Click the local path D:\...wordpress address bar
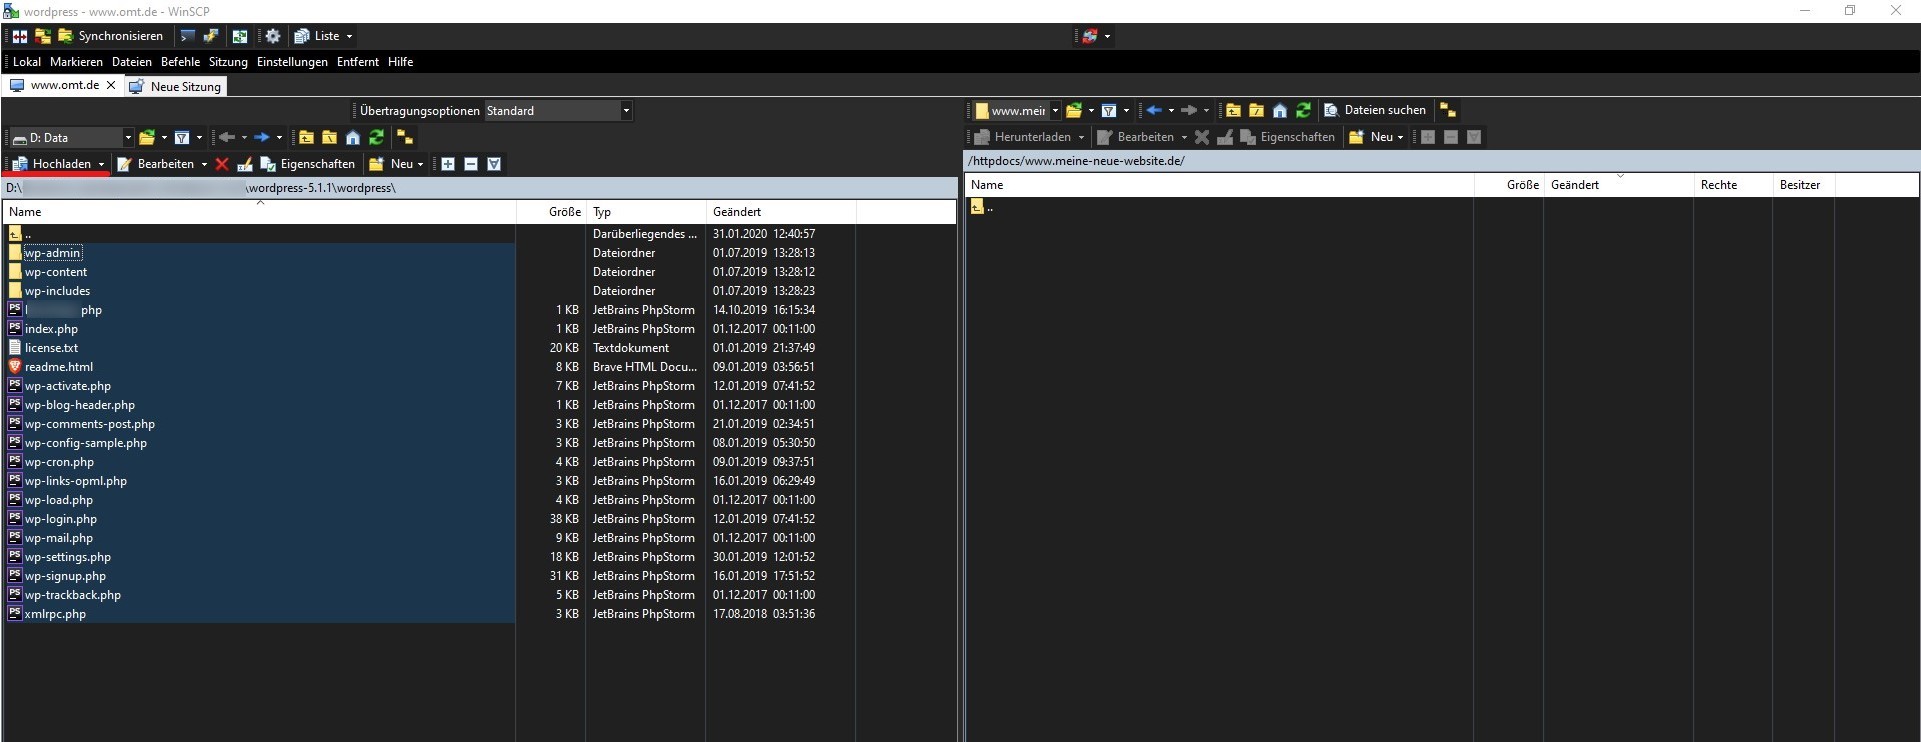 tap(480, 188)
